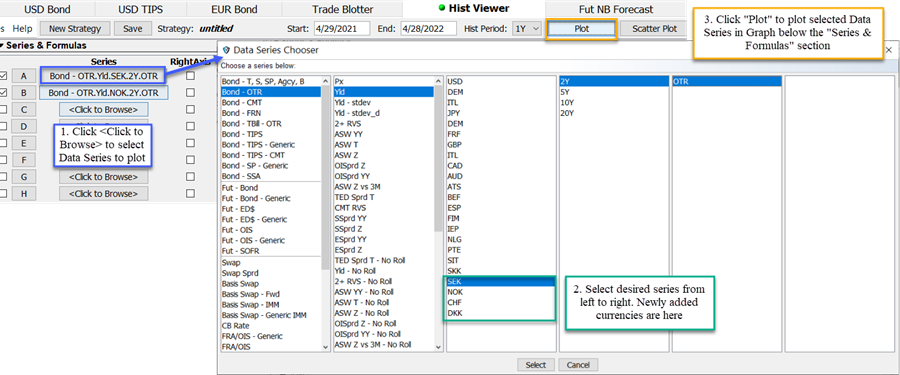
Task: Open the Hist Period 1Y dropdown
Action: 527,28
